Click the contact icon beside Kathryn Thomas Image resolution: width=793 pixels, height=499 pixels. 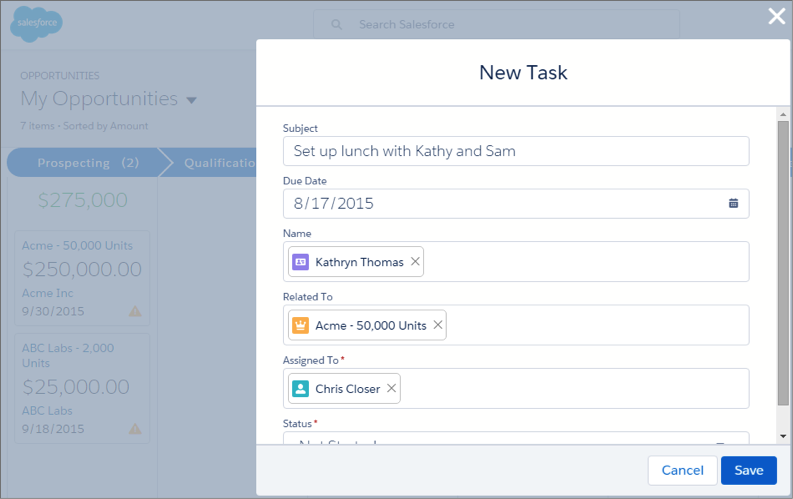pyautogui.click(x=300, y=262)
